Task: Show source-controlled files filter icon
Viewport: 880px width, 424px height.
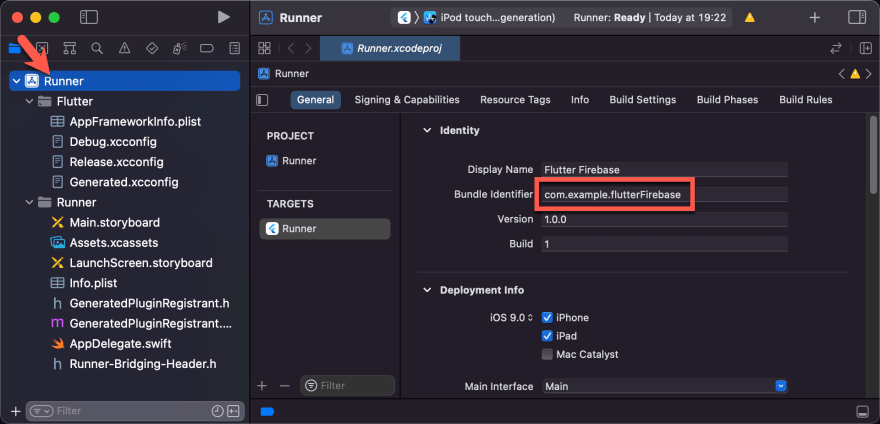Action: pos(233,411)
